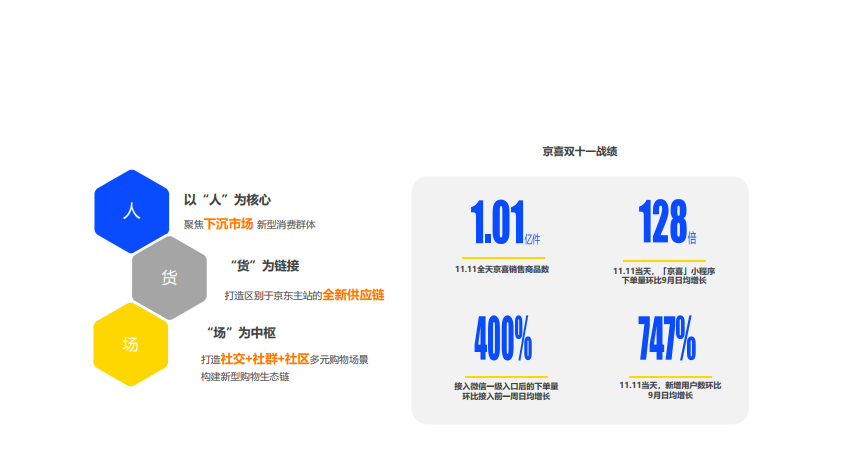
Task: Click the line 构建新型购物生态链
Action: coord(245,377)
